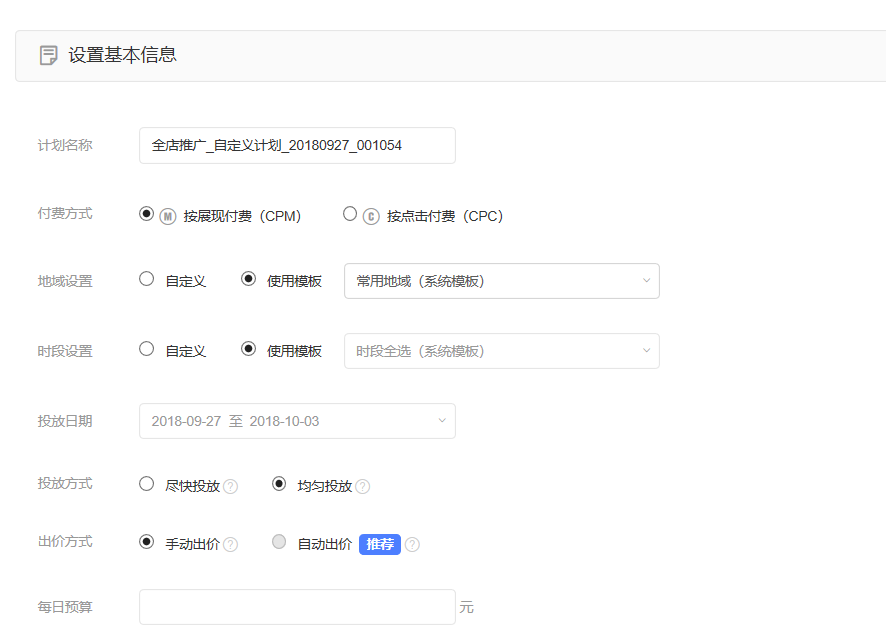Select 自动出价 bidding radio button
This screenshot has height=633, width=886.
[x=279, y=541]
